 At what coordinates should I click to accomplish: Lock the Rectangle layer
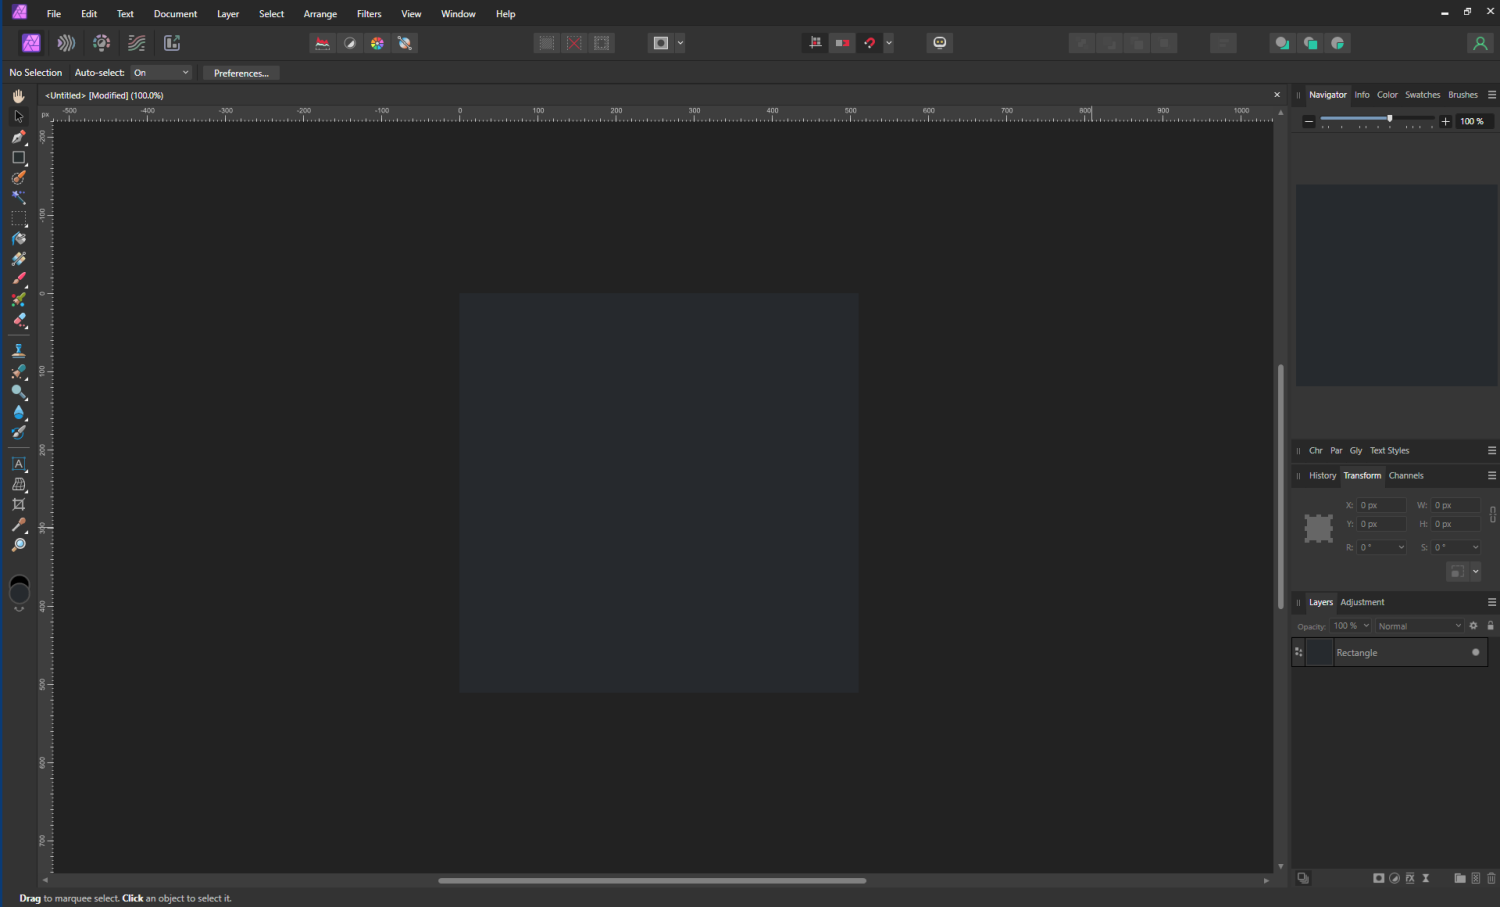pyautogui.click(x=1490, y=625)
